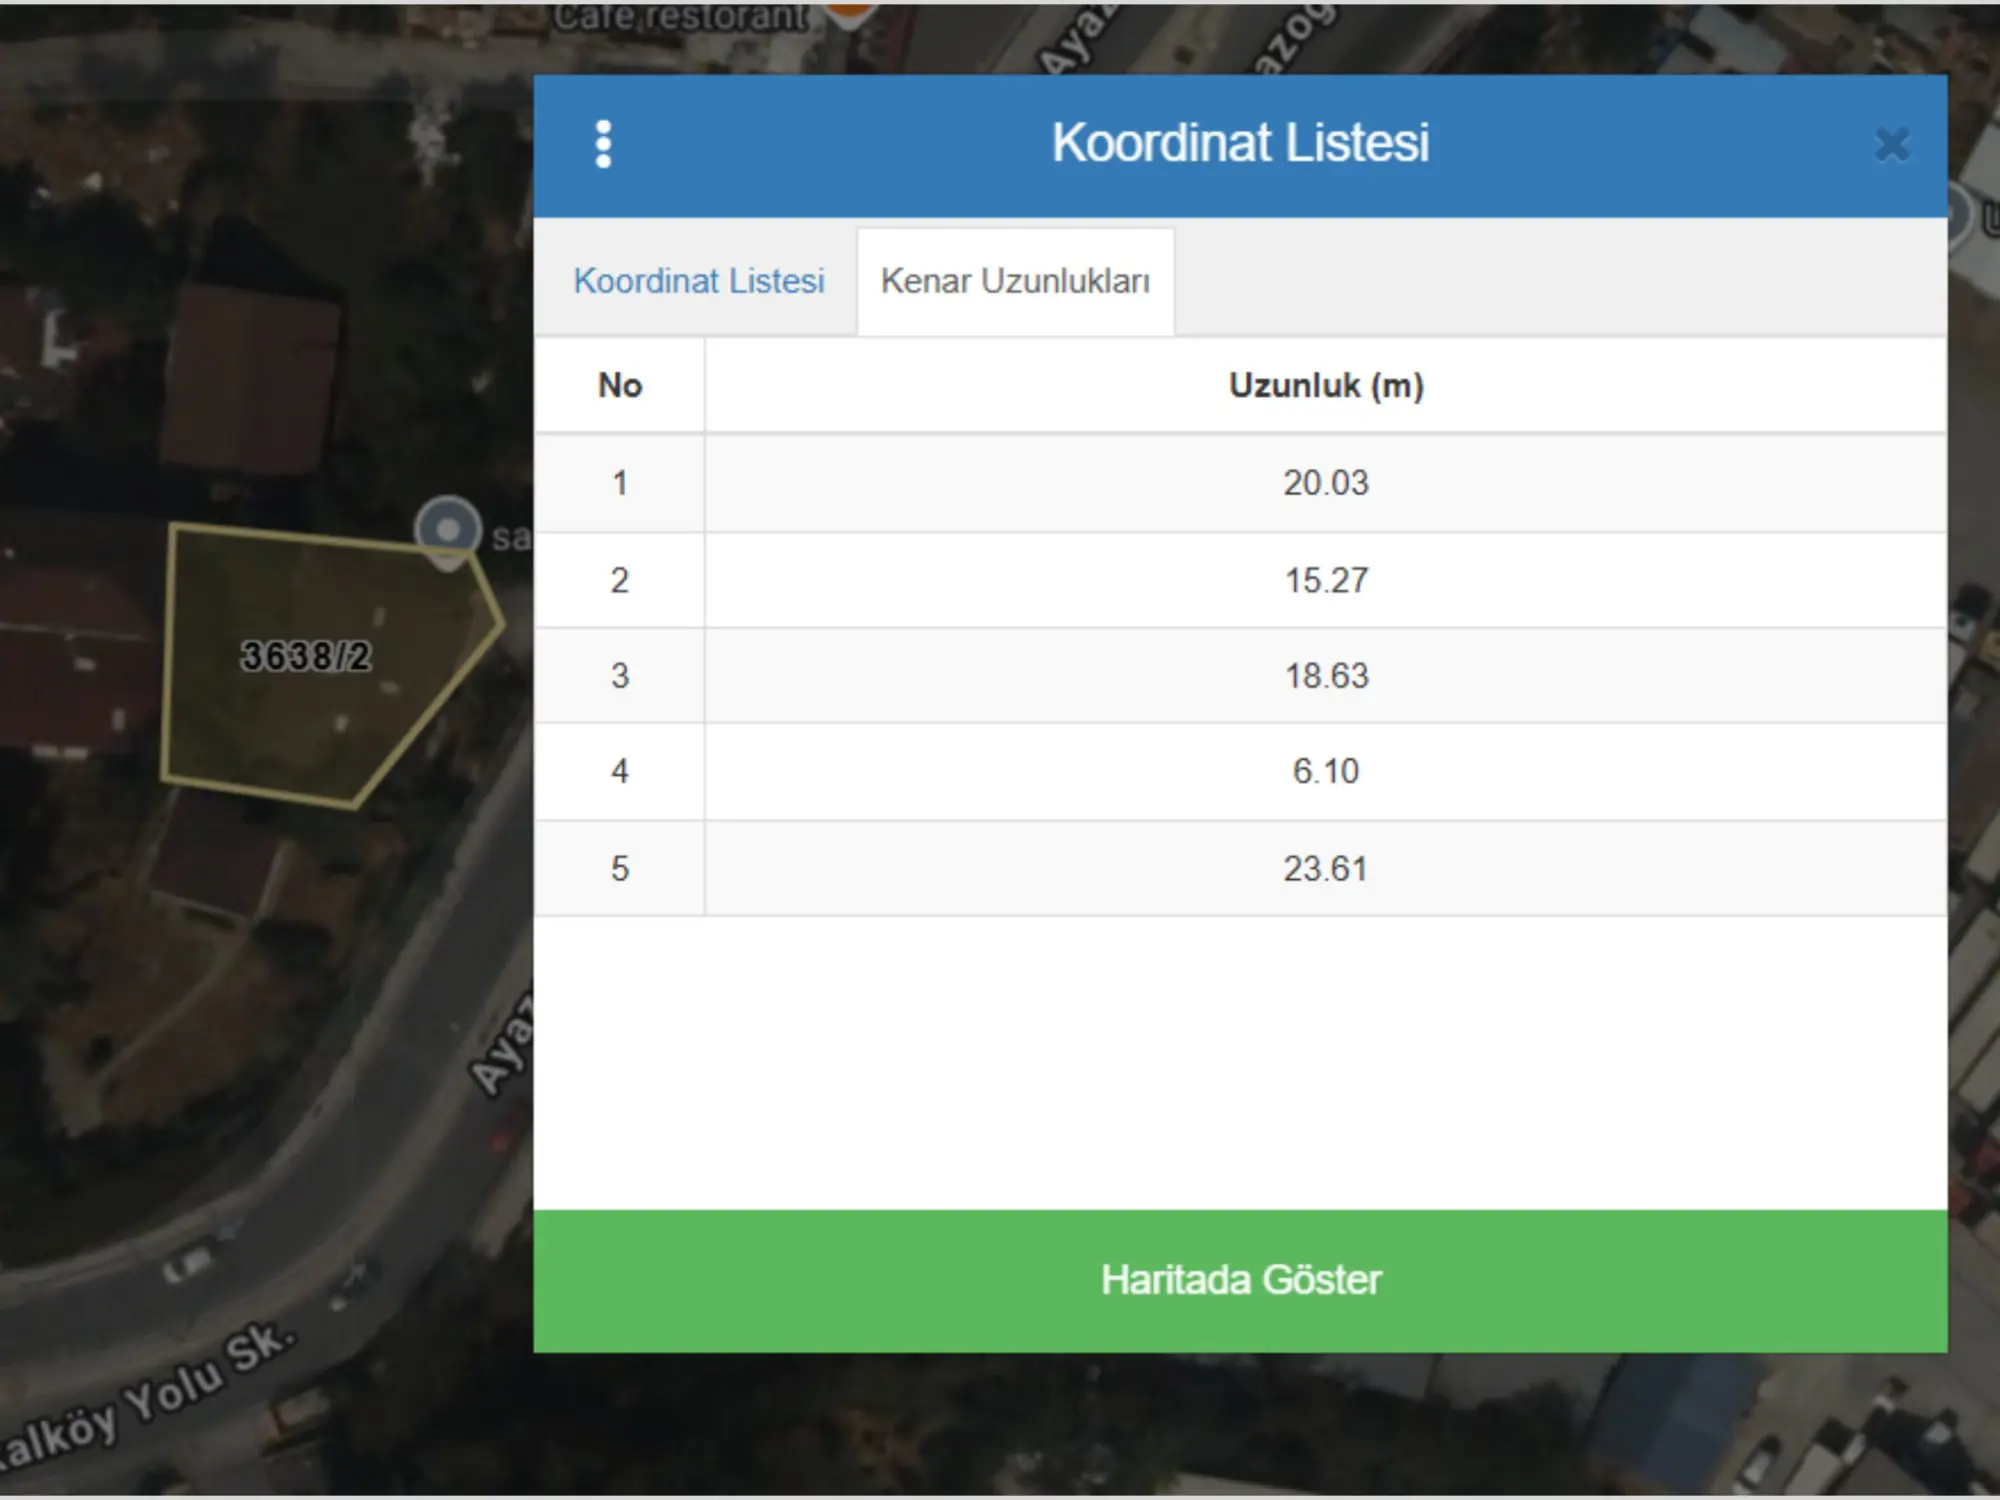The width and height of the screenshot is (2000, 1500).
Task: Select the Kenar Uzunlukları tab
Action: [x=1015, y=282]
